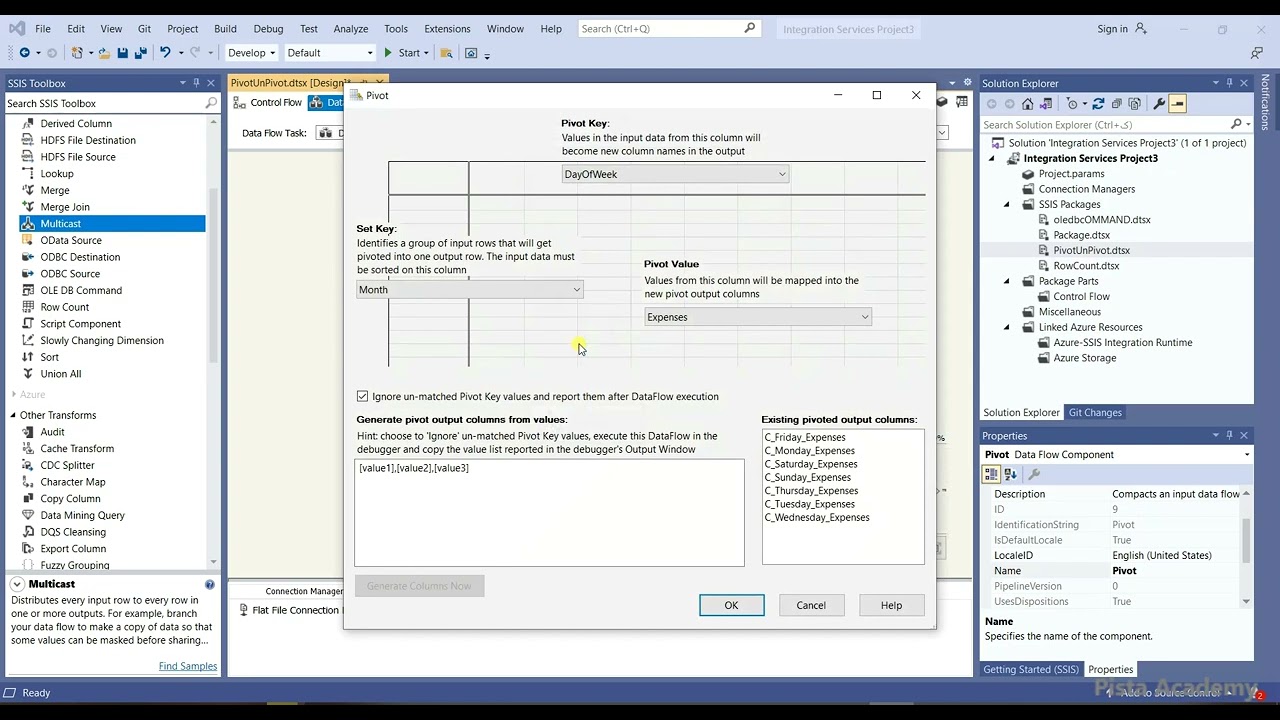Switch to Getting Started (SSIS) tab
1280x720 pixels.
point(1030,670)
